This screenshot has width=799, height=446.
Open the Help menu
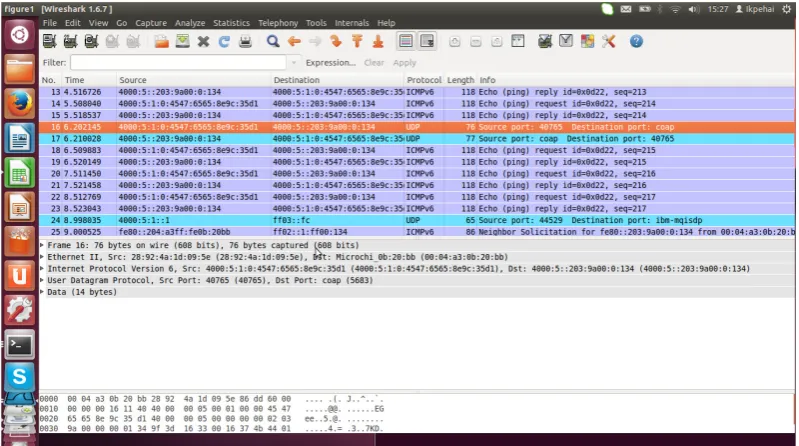(386, 23)
